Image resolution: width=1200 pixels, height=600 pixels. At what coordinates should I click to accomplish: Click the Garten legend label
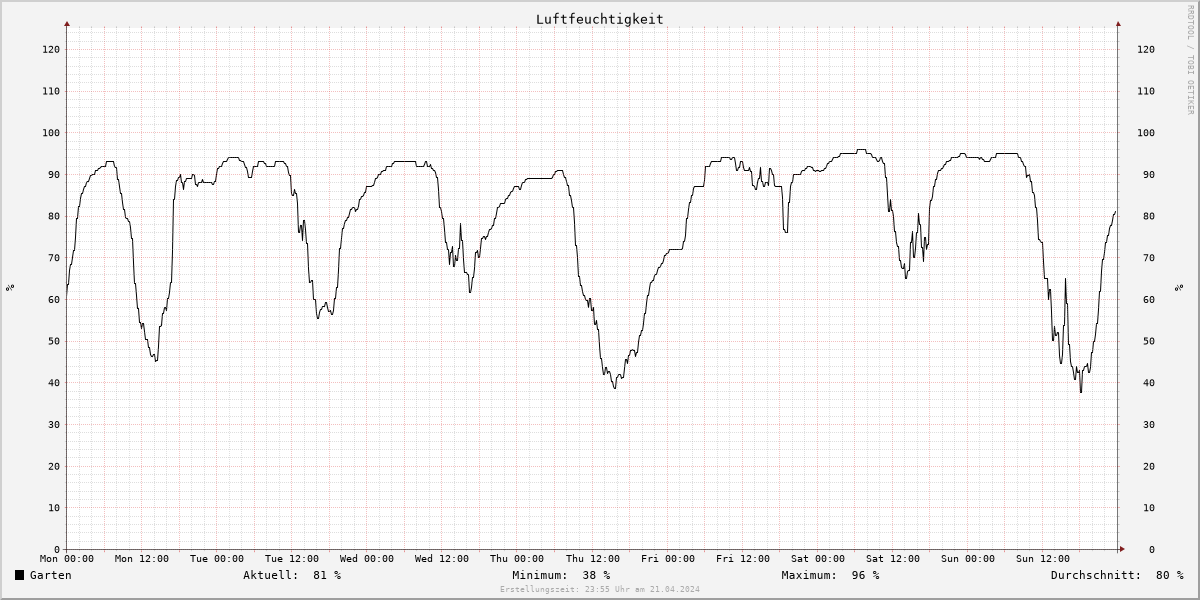pos(51,575)
